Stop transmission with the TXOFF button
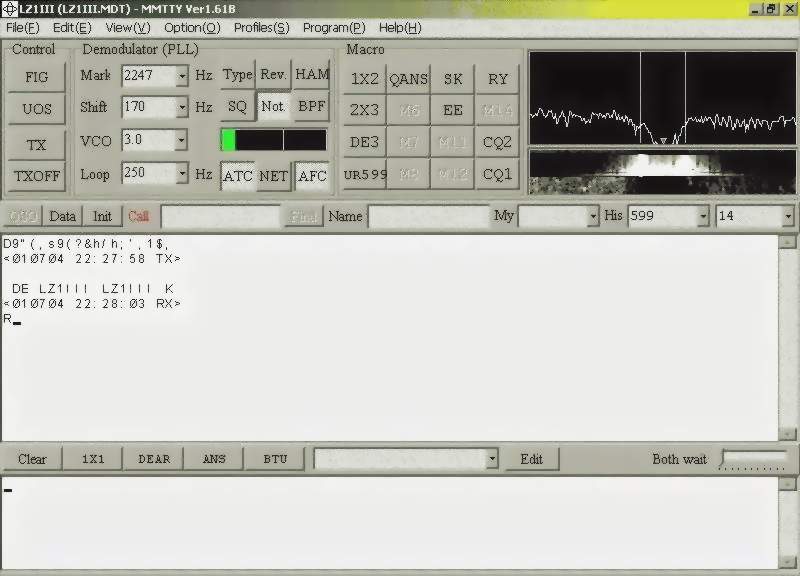Viewport: 800px width, 576px height. pos(36,176)
